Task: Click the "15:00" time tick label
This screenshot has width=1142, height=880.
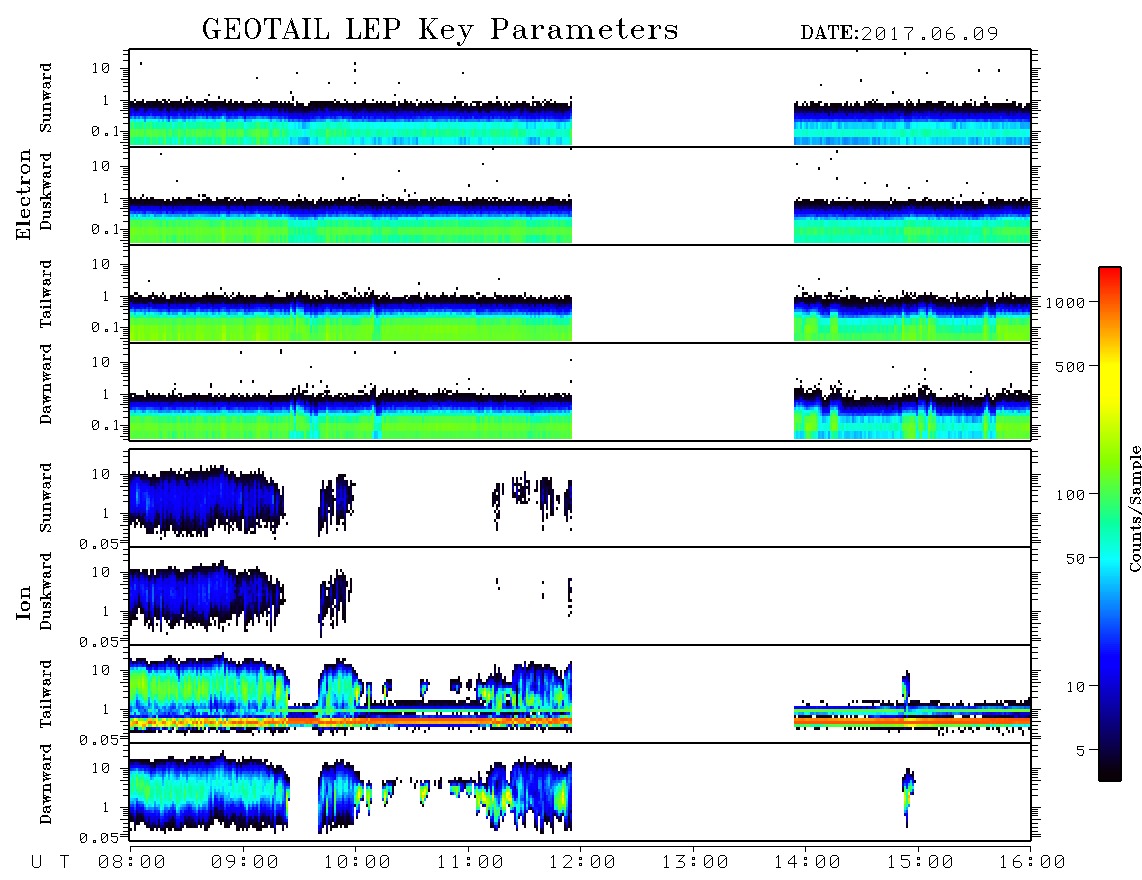Action: pos(920,863)
